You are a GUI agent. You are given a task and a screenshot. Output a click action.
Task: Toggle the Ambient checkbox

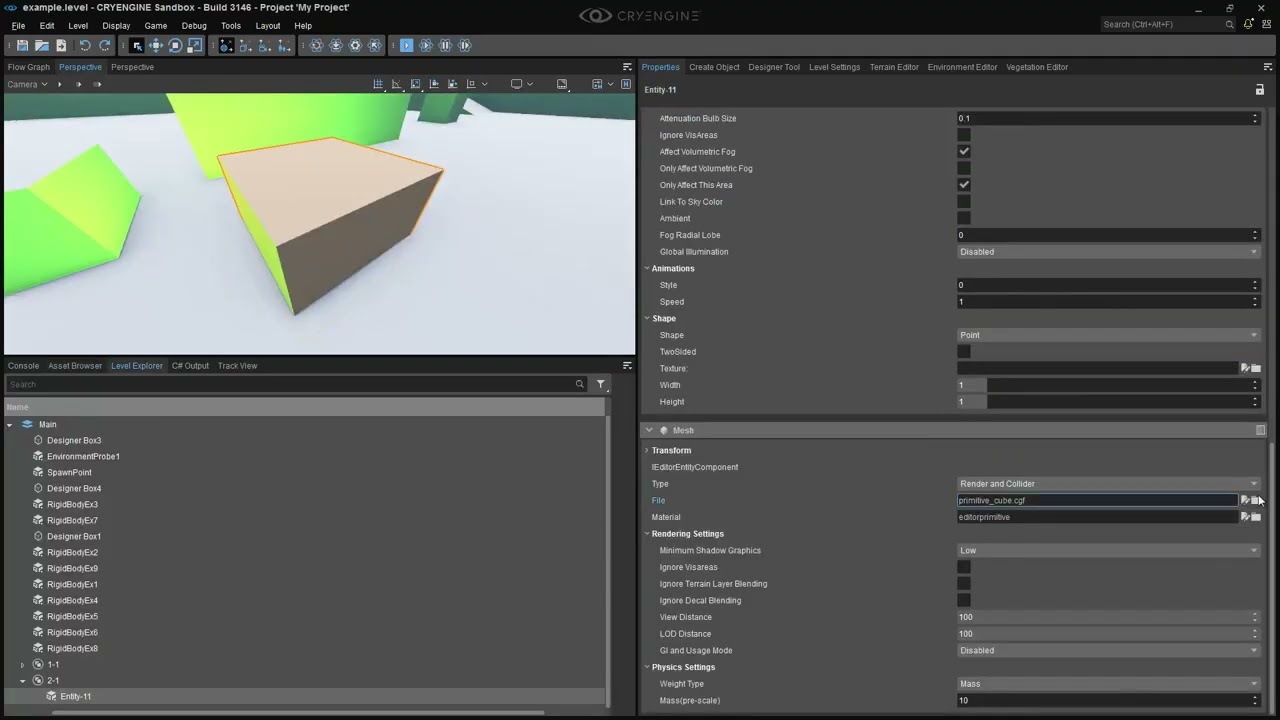click(964, 218)
